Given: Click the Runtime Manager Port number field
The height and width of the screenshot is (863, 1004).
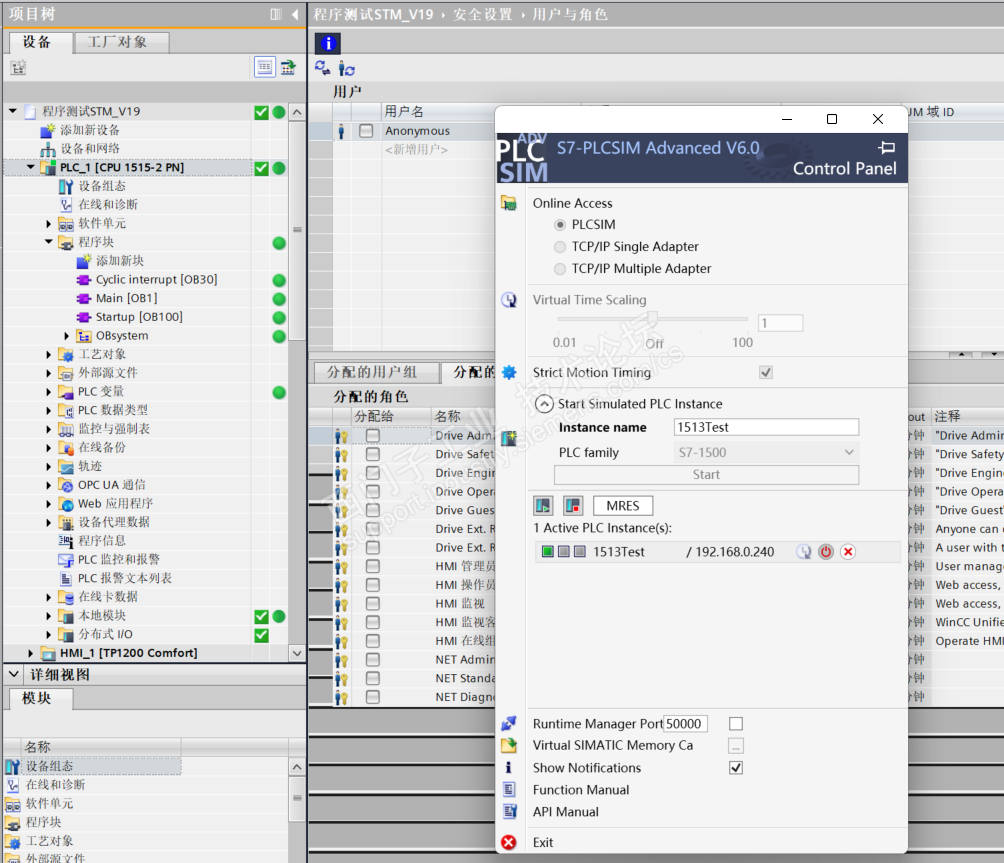Looking at the screenshot, I should click(685, 723).
